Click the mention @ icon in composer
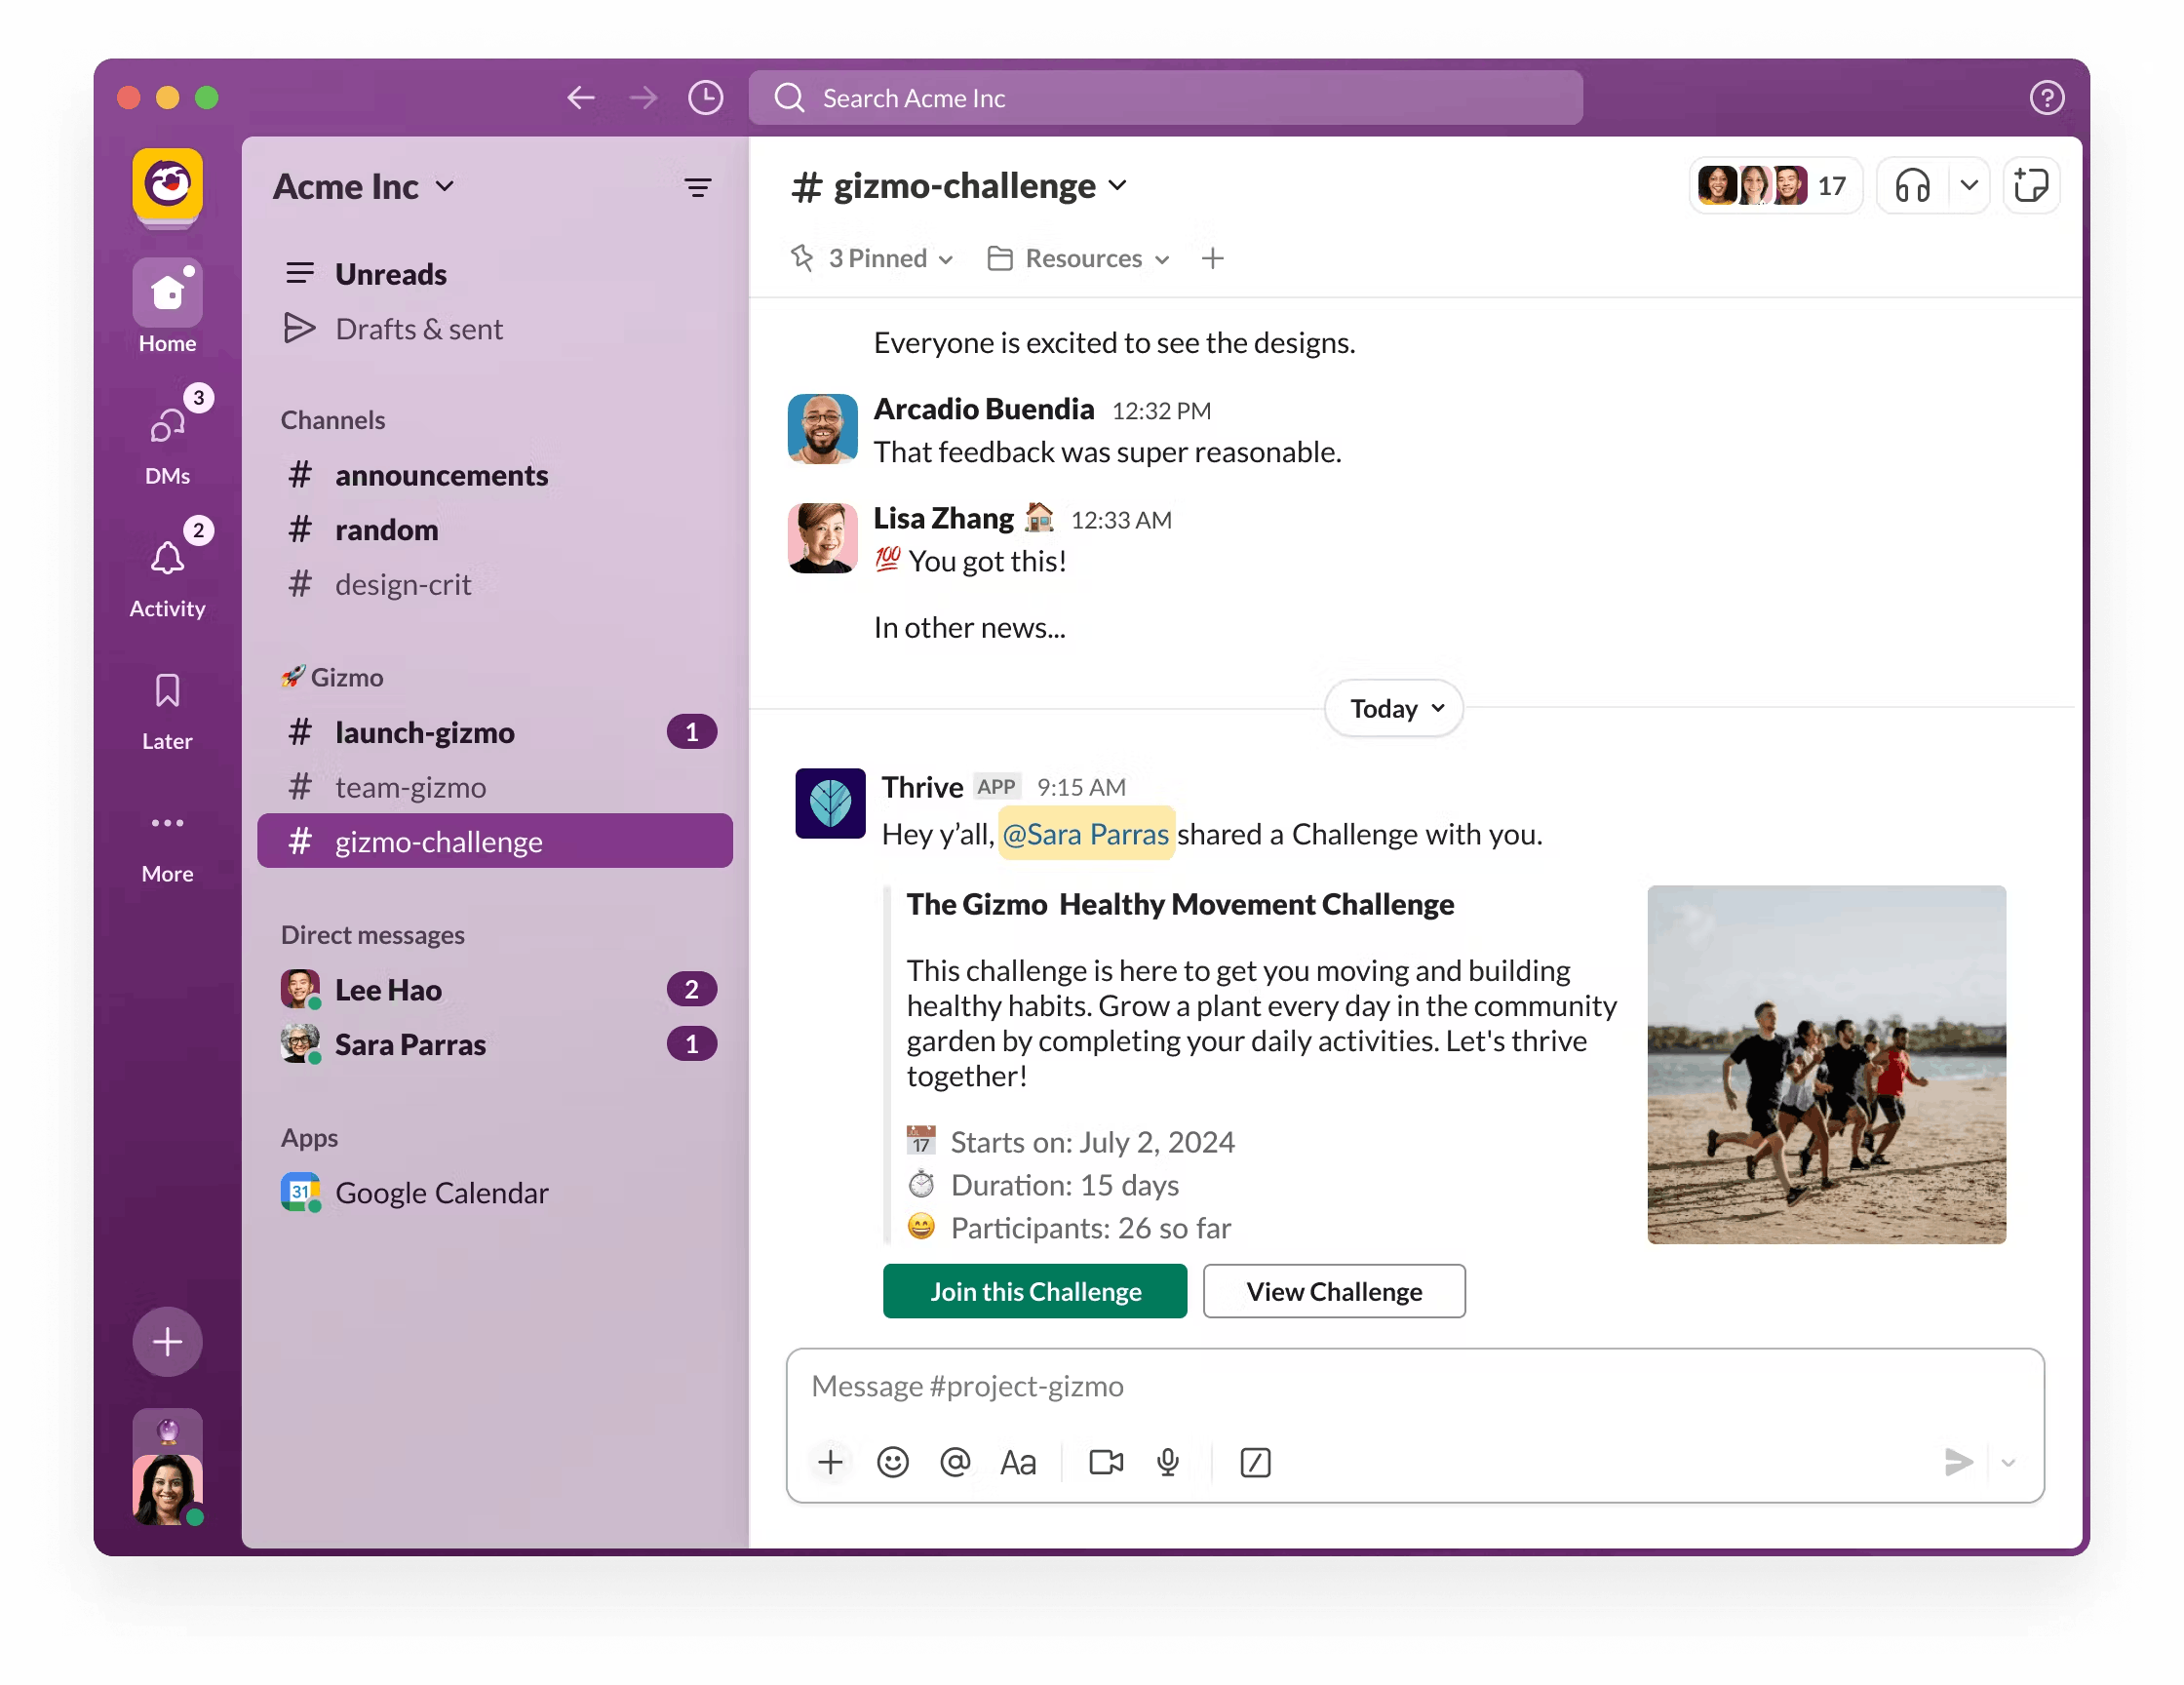This screenshot has height=1685, width=2184. [956, 1463]
